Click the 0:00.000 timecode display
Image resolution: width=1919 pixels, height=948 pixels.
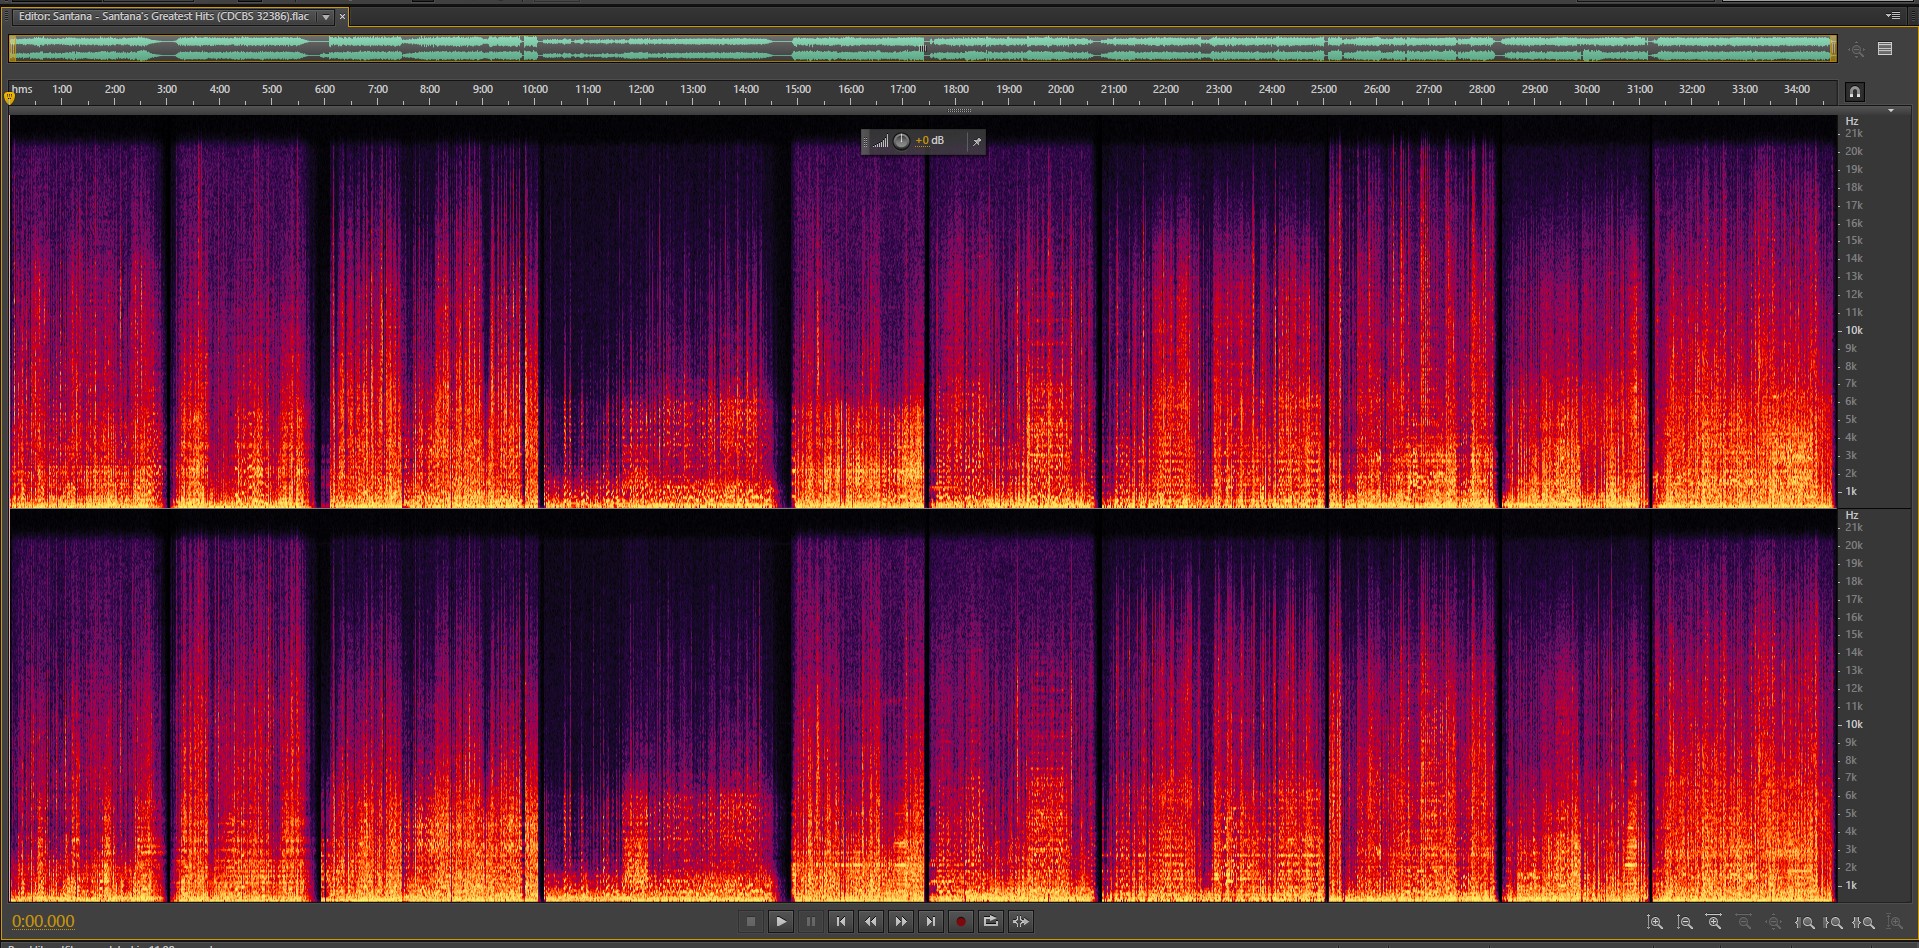[x=43, y=922]
